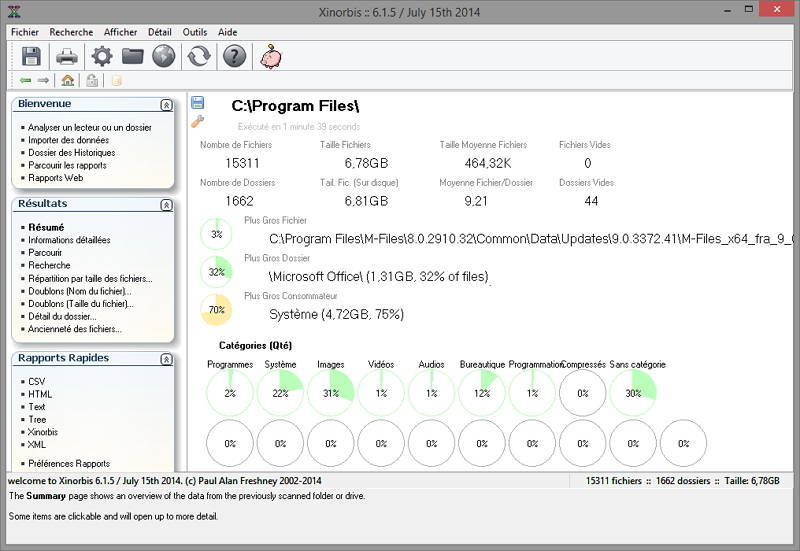Click the Images 31% category chart

331,393
